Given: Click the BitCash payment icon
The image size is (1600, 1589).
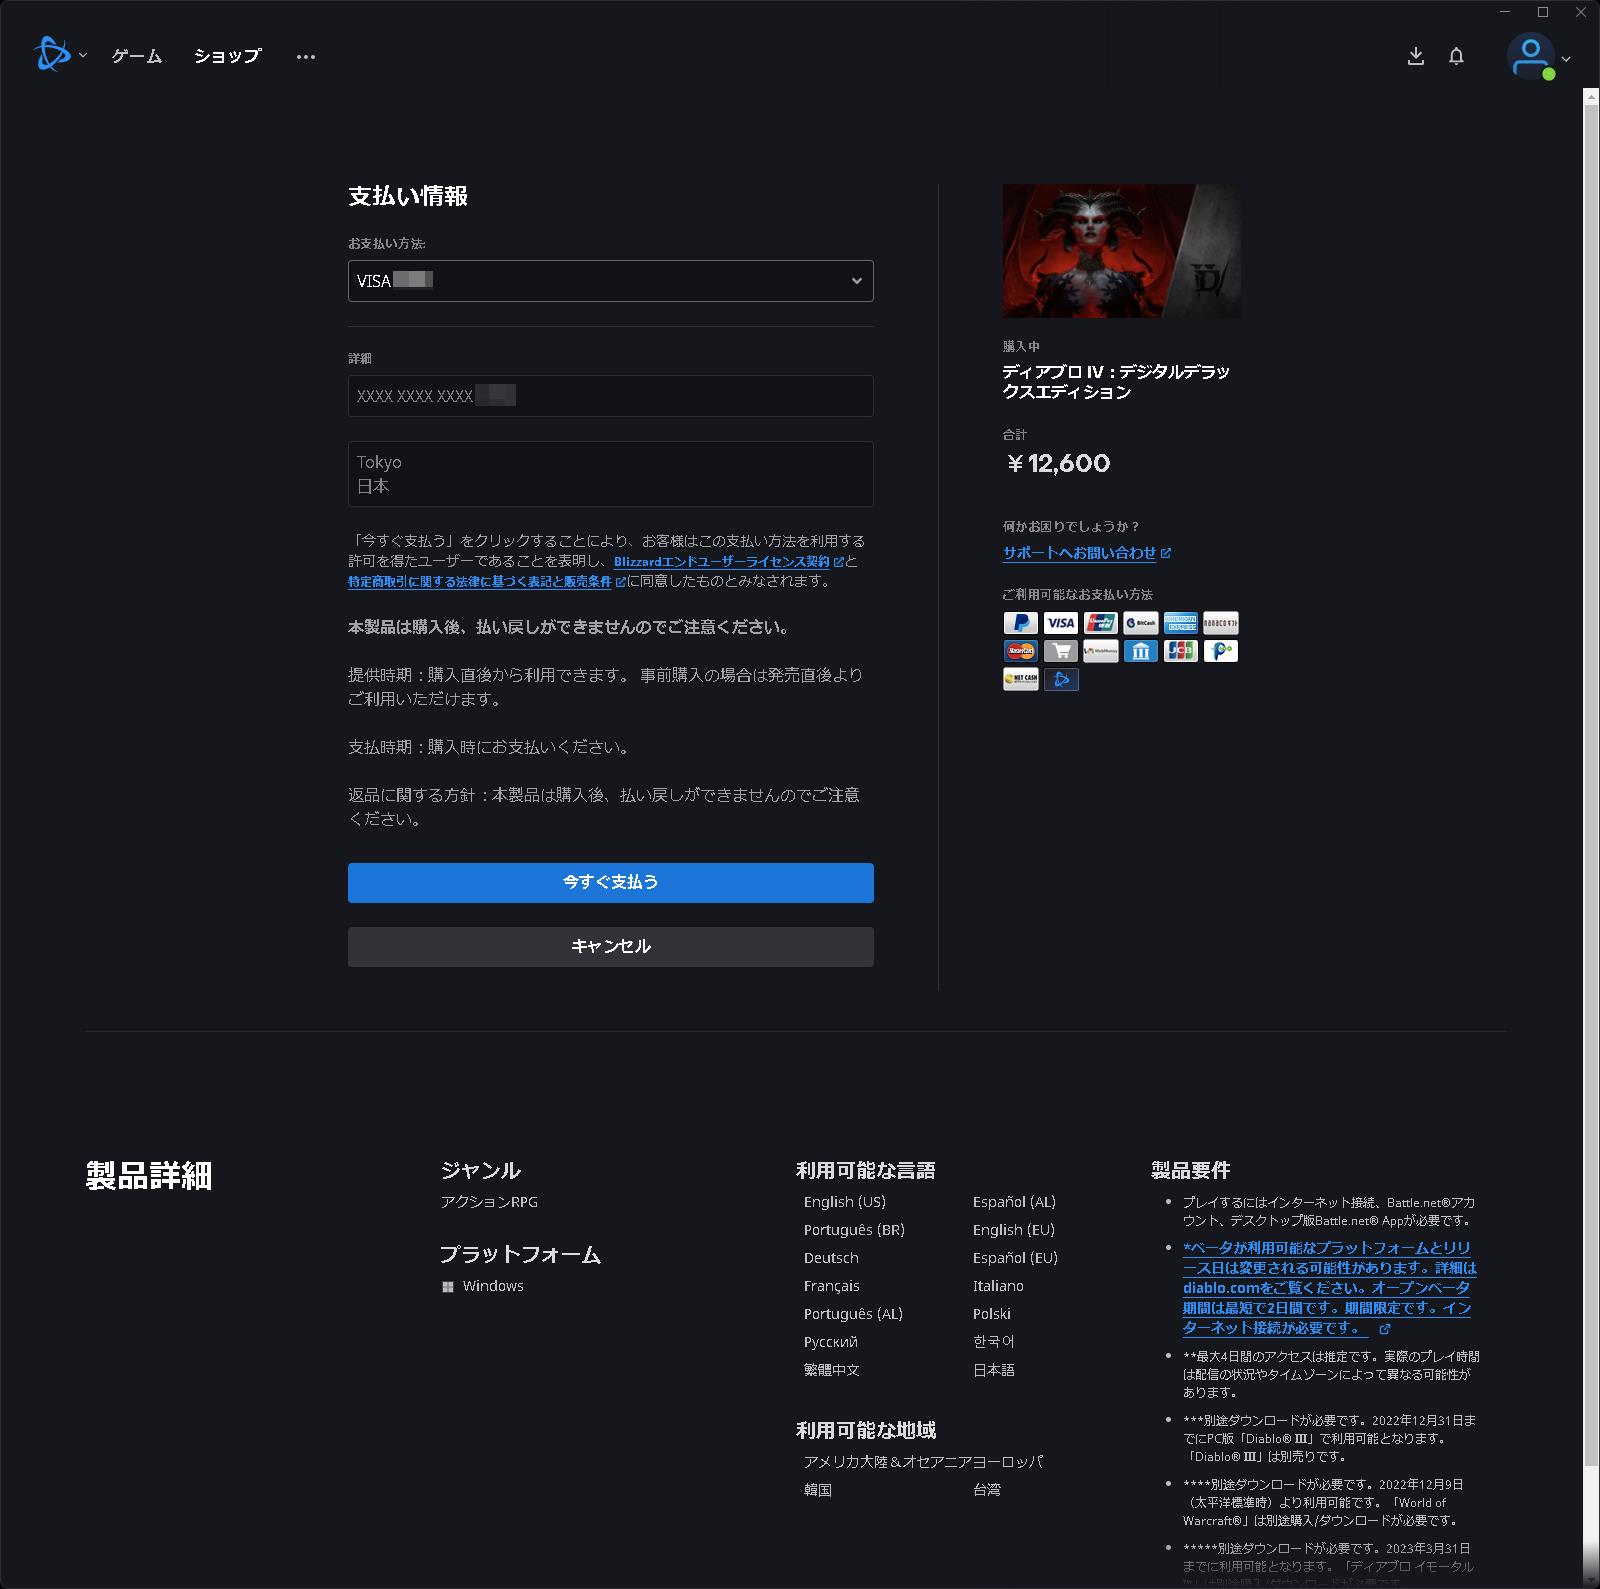Looking at the screenshot, I should pyautogui.click(x=1141, y=623).
